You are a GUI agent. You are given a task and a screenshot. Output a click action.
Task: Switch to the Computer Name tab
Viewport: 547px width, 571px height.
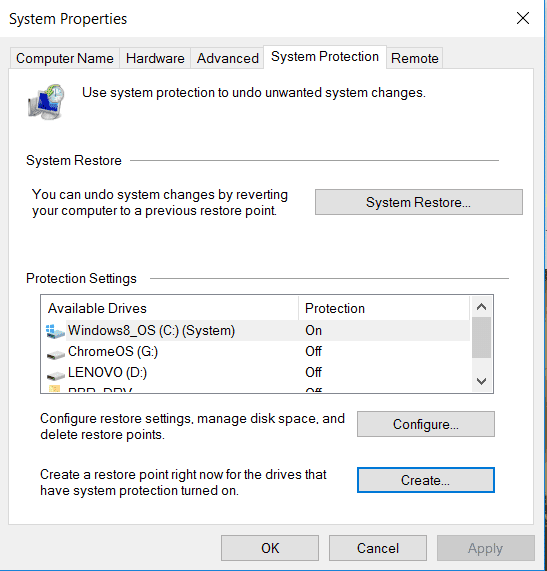click(x=65, y=58)
